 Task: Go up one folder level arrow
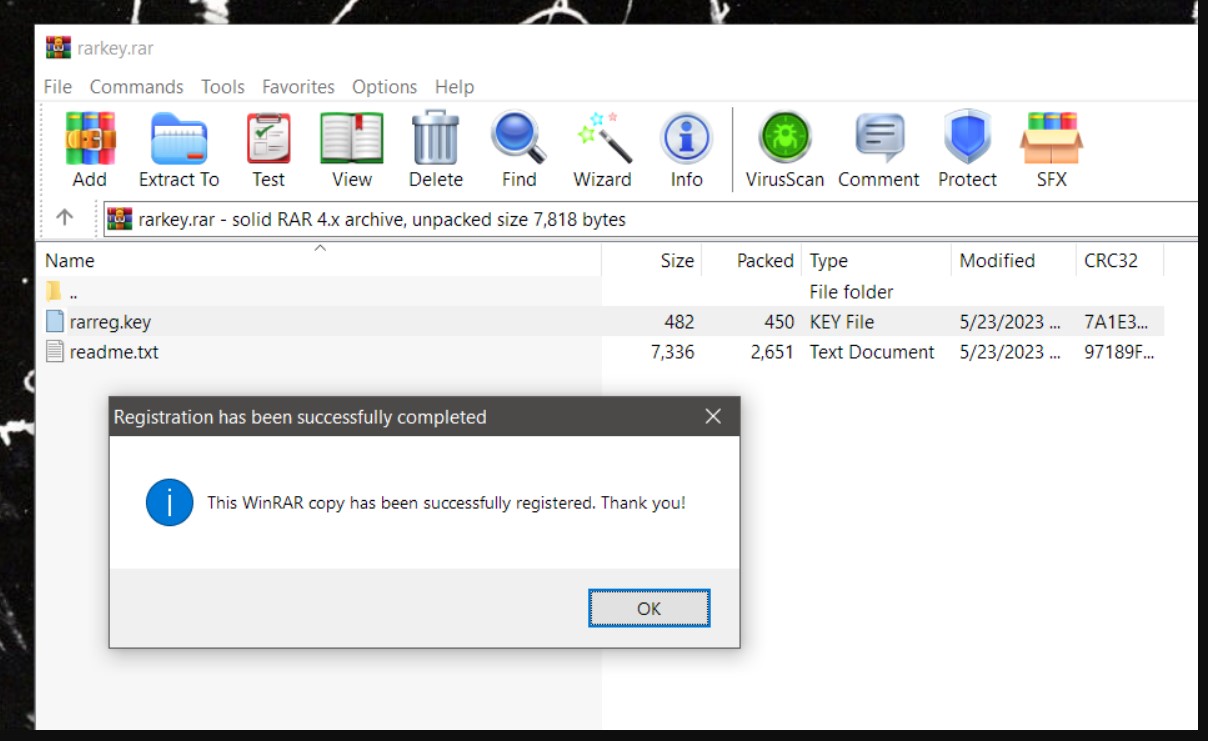click(65, 218)
